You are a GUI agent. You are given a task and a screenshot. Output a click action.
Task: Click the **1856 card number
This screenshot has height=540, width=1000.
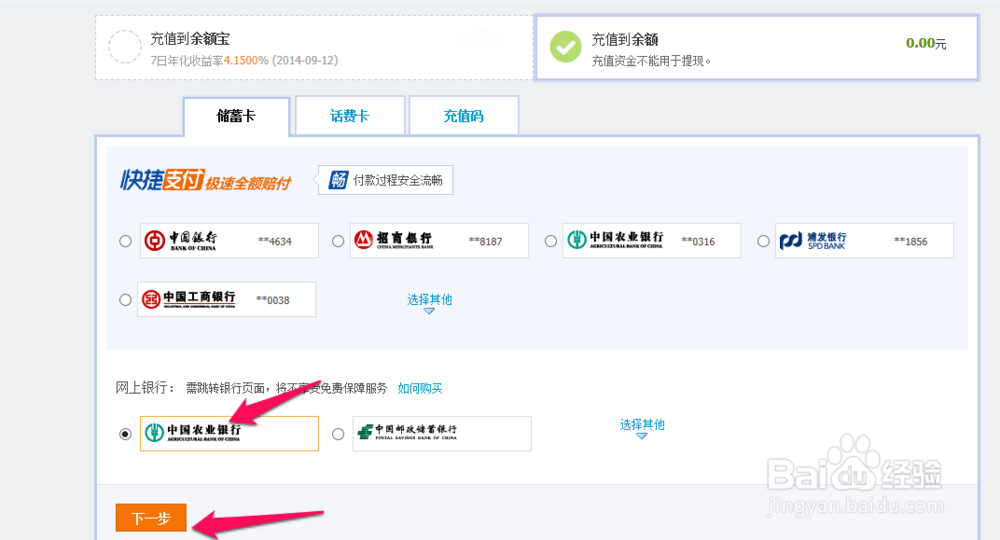(x=911, y=241)
